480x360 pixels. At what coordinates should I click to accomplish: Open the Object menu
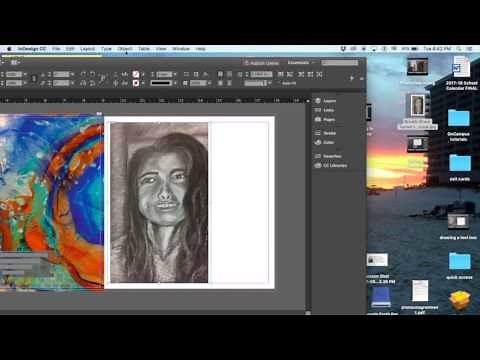[x=125, y=49]
